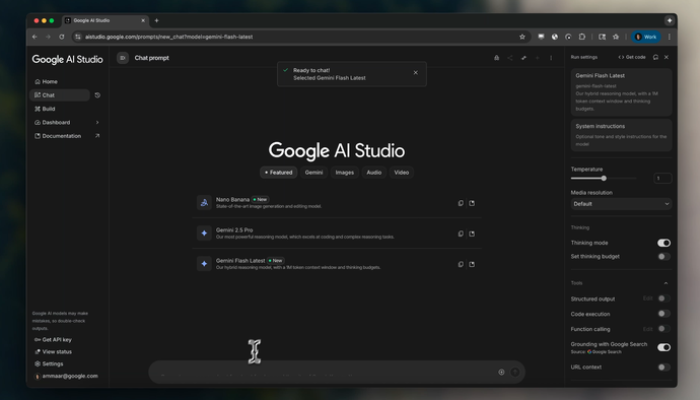Toggle Thinking mode switch
The image size is (700, 400).
(x=664, y=243)
